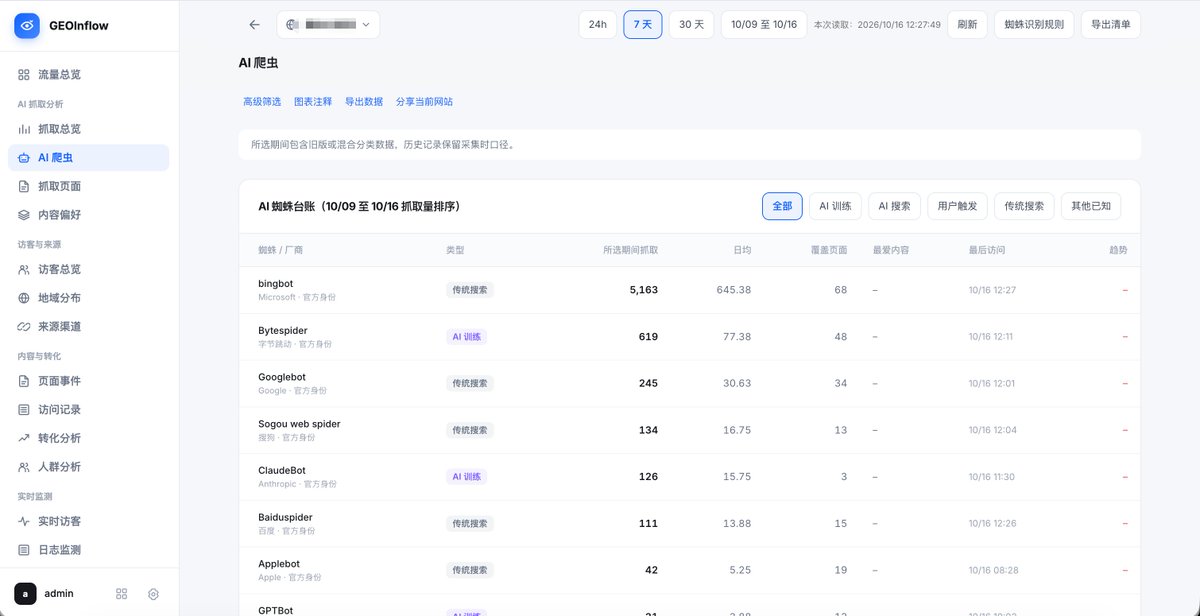
Task: Click the 内容偏好 layers icon
Action: pos(24,215)
